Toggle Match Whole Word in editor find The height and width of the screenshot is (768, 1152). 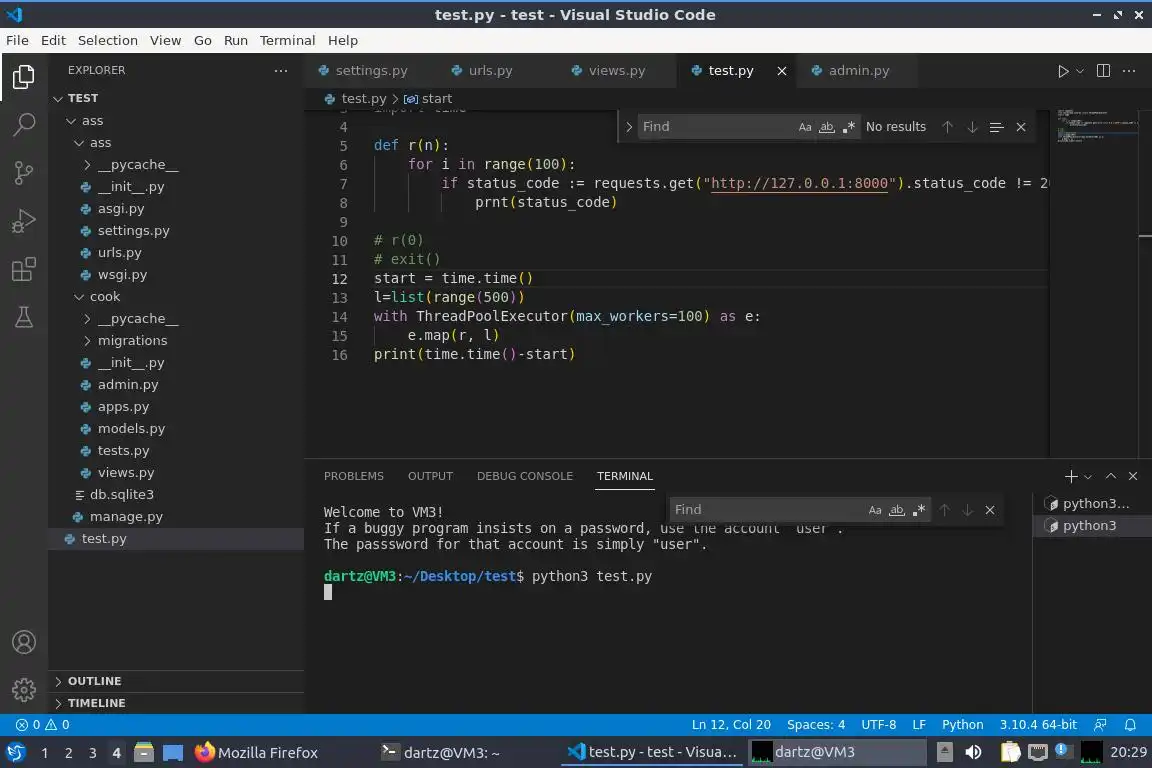[827, 126]
